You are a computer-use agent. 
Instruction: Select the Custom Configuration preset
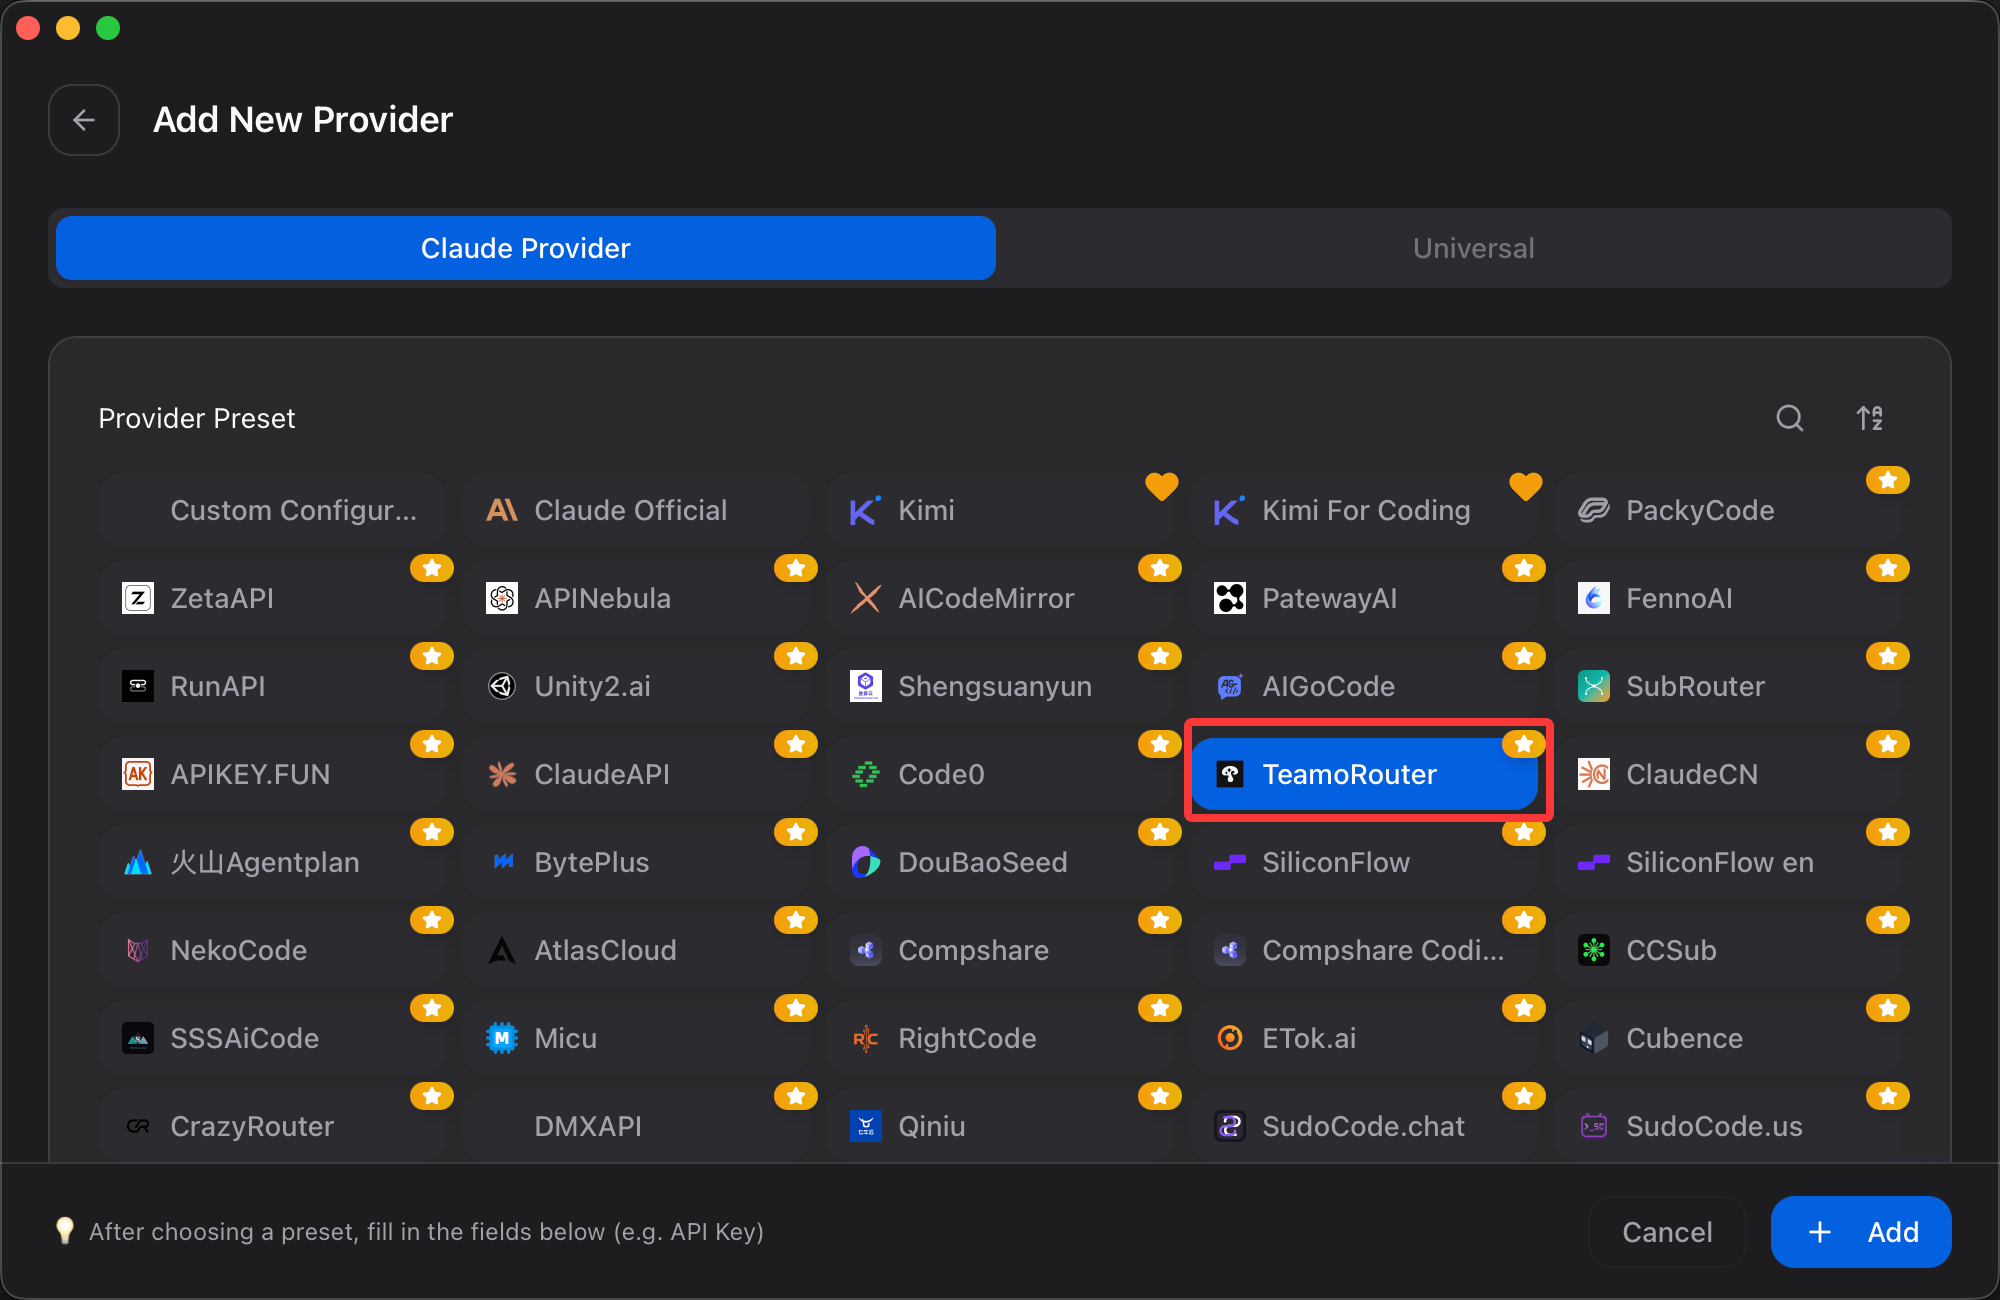tap(272, 510)
